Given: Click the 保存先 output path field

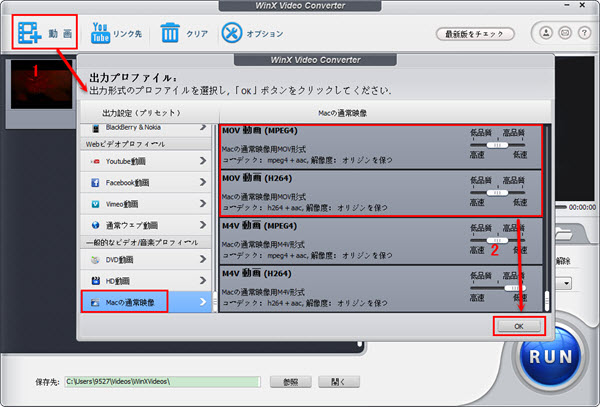Looking at the screenshot, I should click(x=163, y=381).
